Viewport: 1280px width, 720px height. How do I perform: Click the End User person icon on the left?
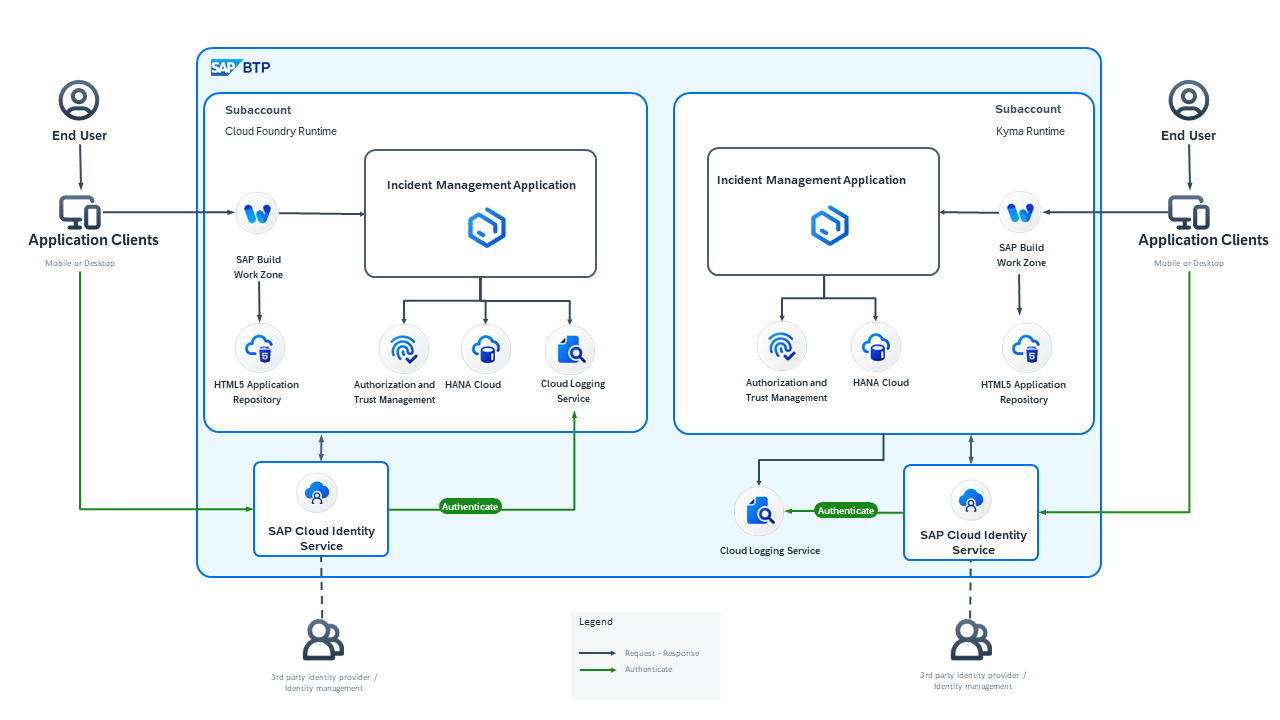(79, 101)
